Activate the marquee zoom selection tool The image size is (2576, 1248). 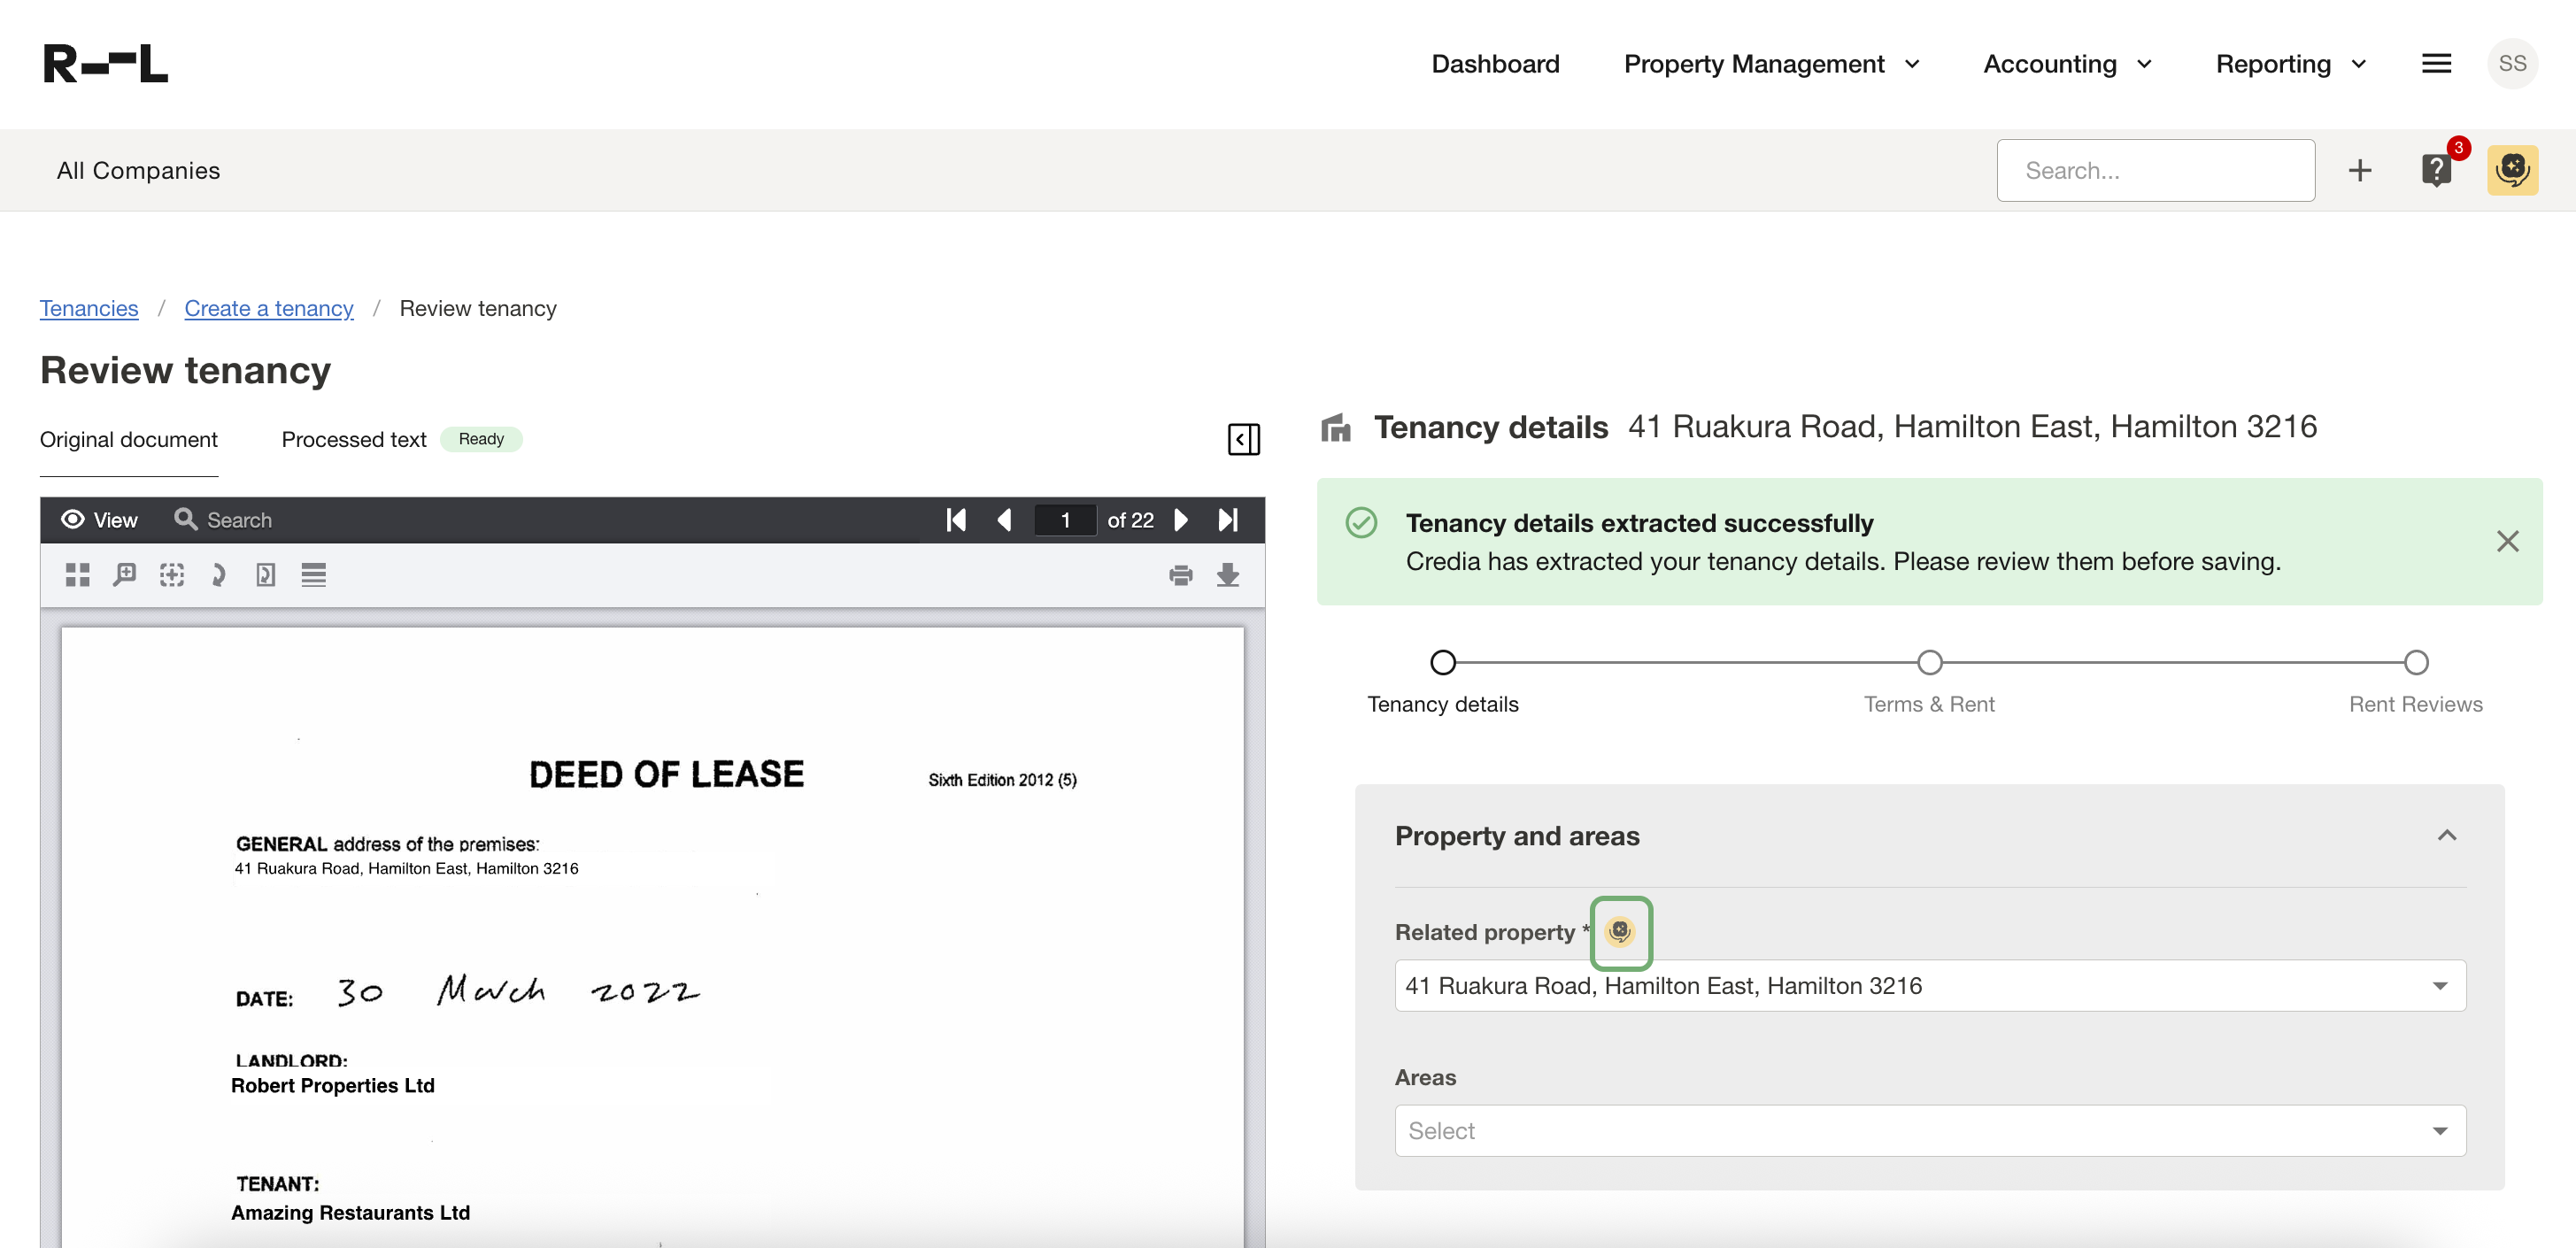pos(172,575)
